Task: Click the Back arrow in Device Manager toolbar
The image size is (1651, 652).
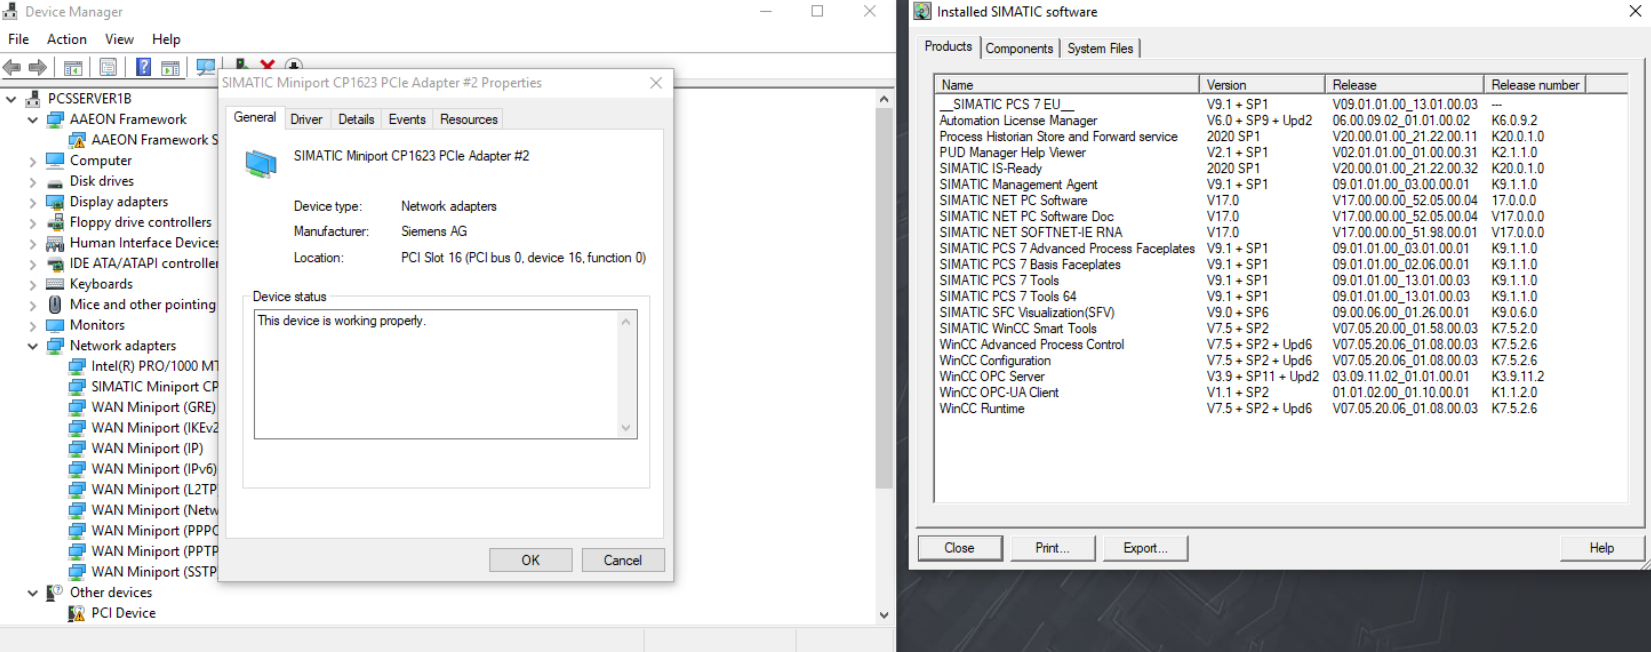Action: 12,67
